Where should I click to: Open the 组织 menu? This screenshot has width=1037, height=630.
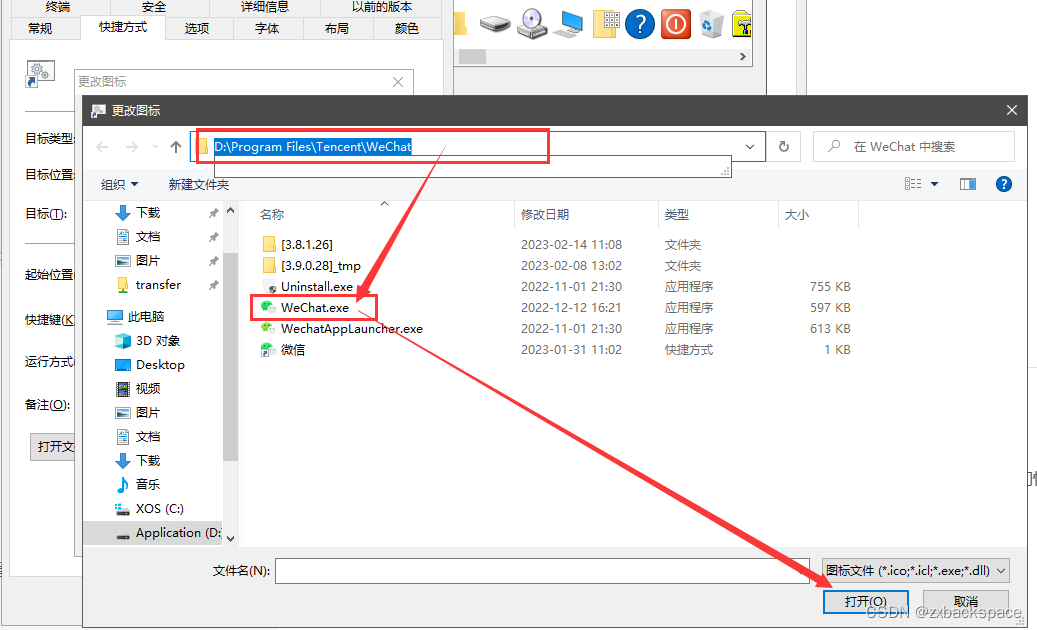point(119,184)
